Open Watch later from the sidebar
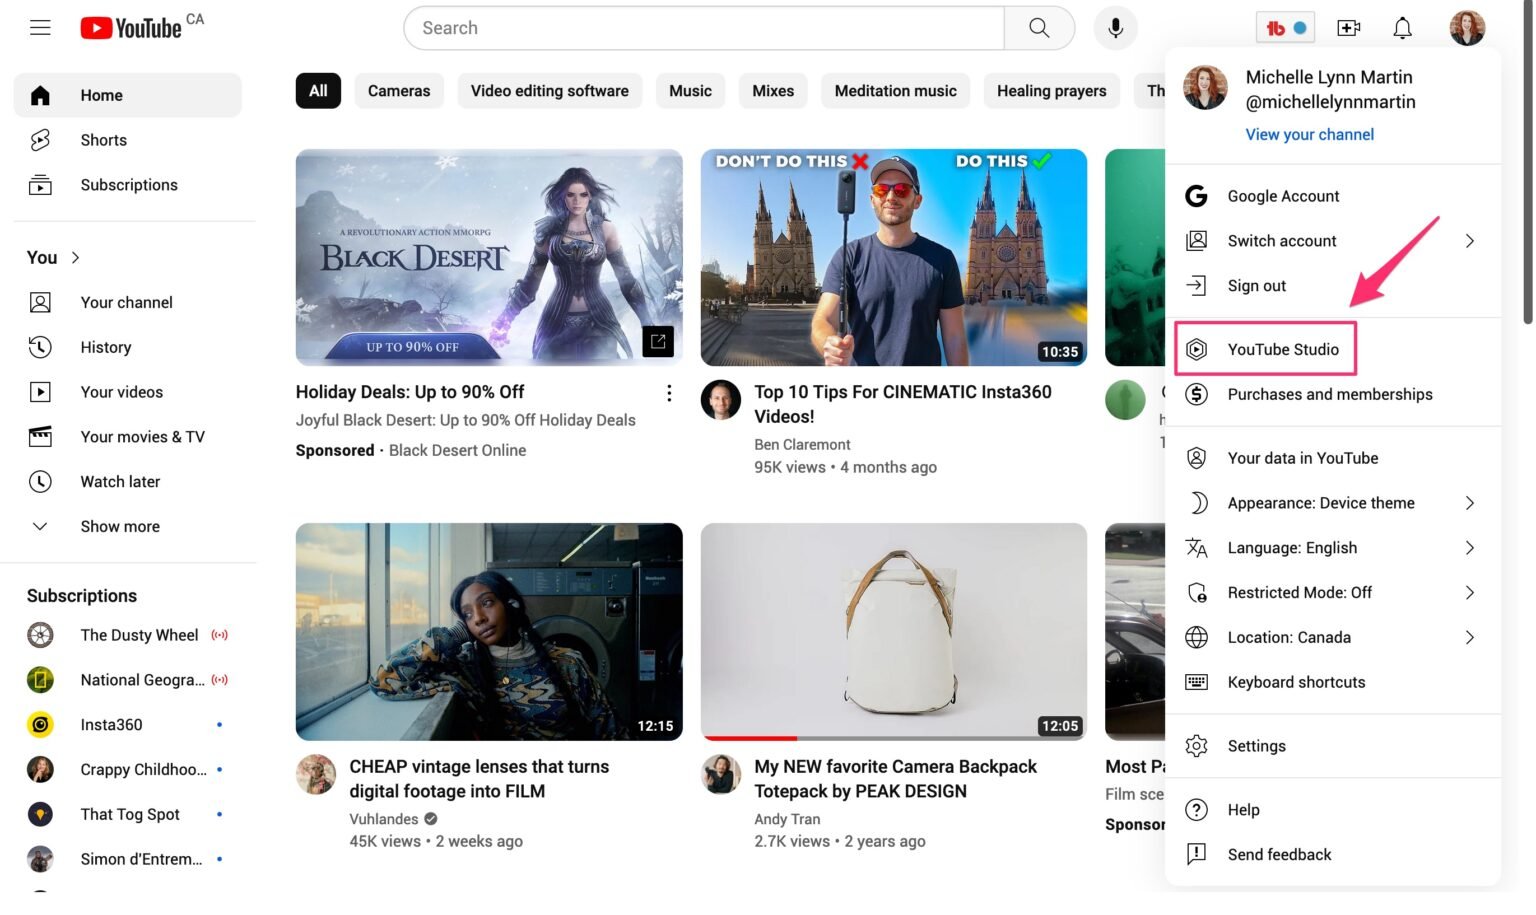 click(x=40, y=481)
